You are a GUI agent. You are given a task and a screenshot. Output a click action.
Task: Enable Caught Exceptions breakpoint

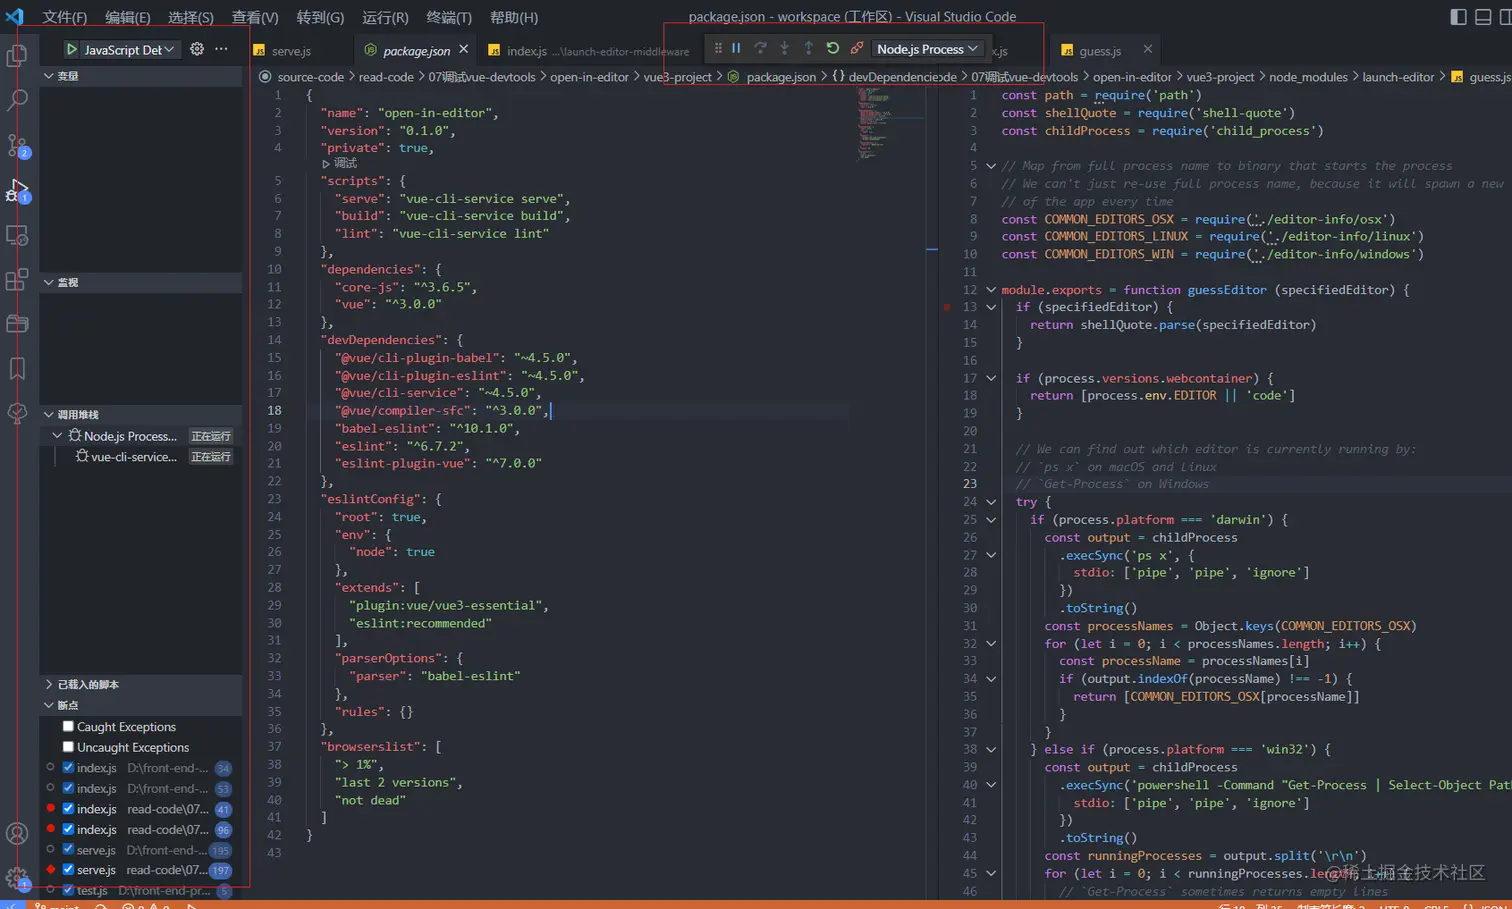coord(68,727)
